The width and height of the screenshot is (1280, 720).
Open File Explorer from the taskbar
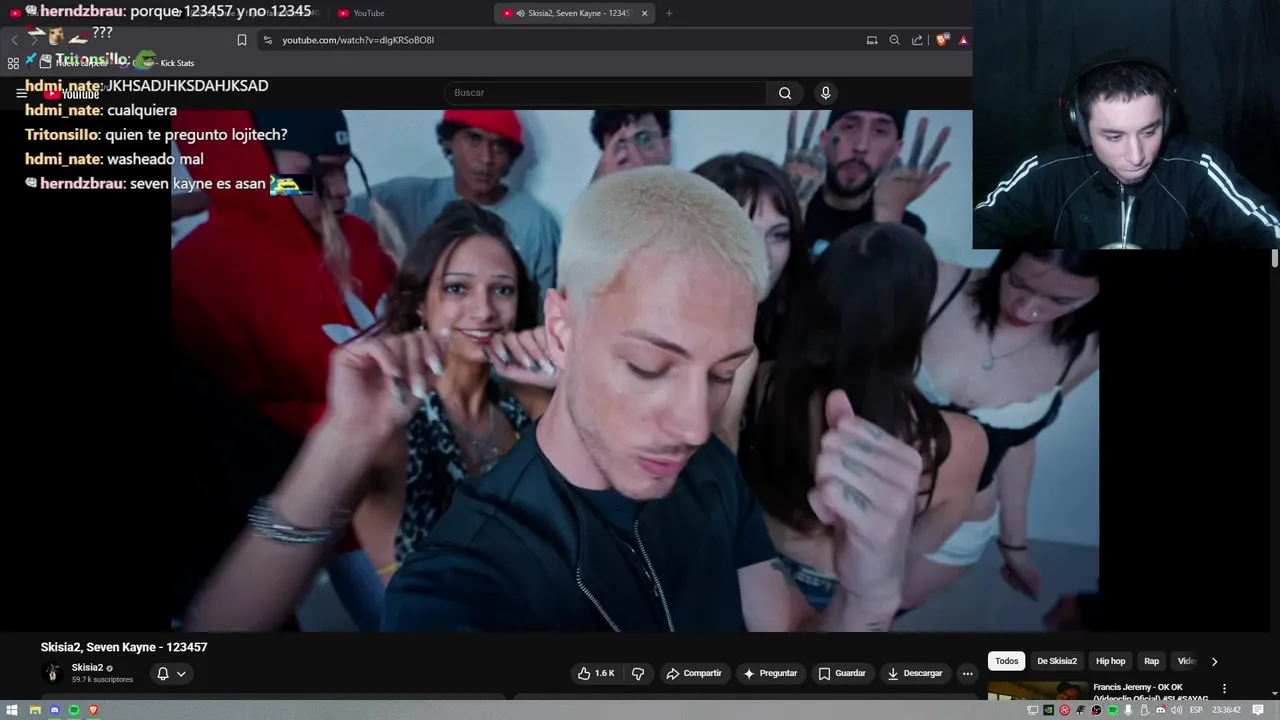pos(35,710)
